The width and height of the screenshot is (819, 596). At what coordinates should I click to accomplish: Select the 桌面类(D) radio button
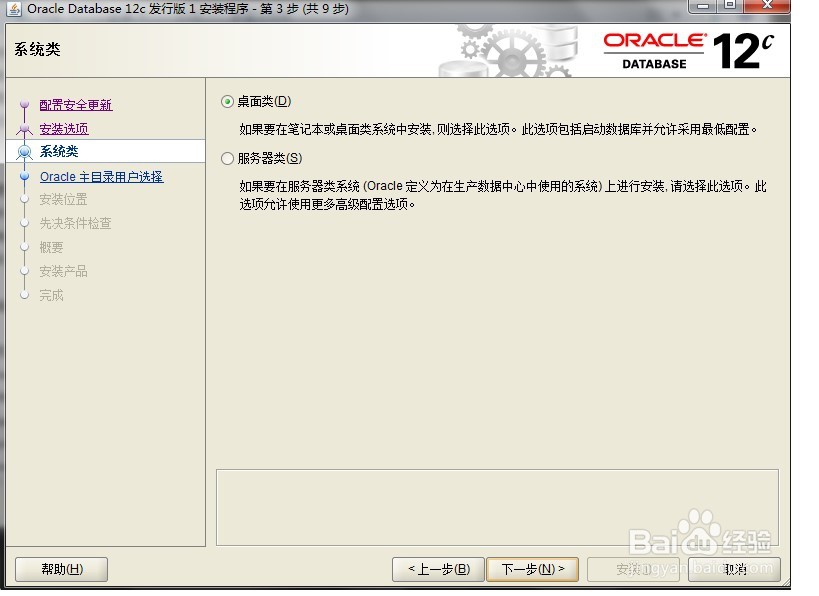(x=227, y=101)
